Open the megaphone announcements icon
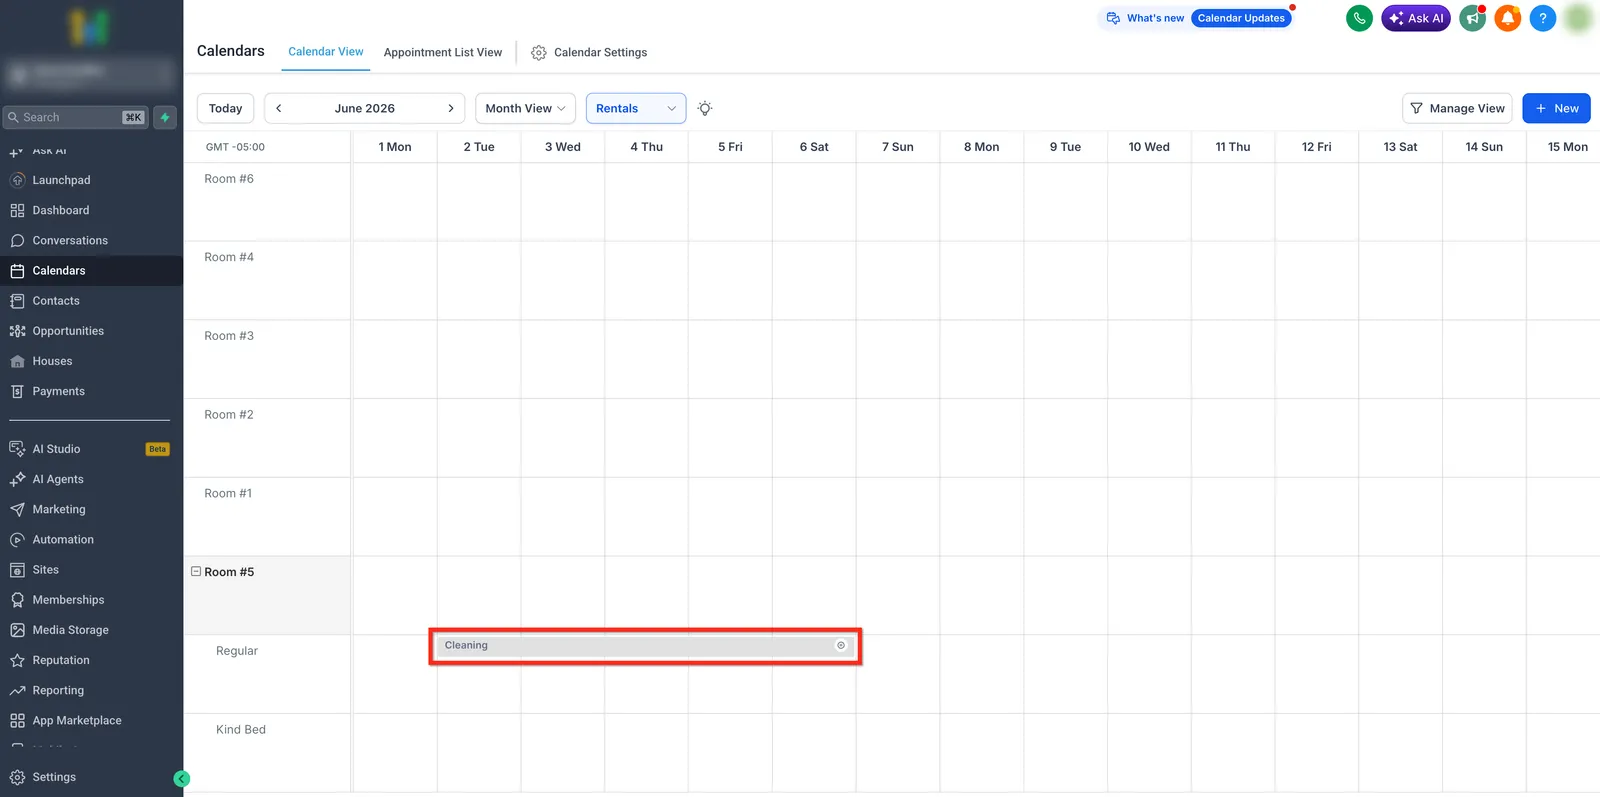This screenshot has height=797, width=1600. 1472,18
